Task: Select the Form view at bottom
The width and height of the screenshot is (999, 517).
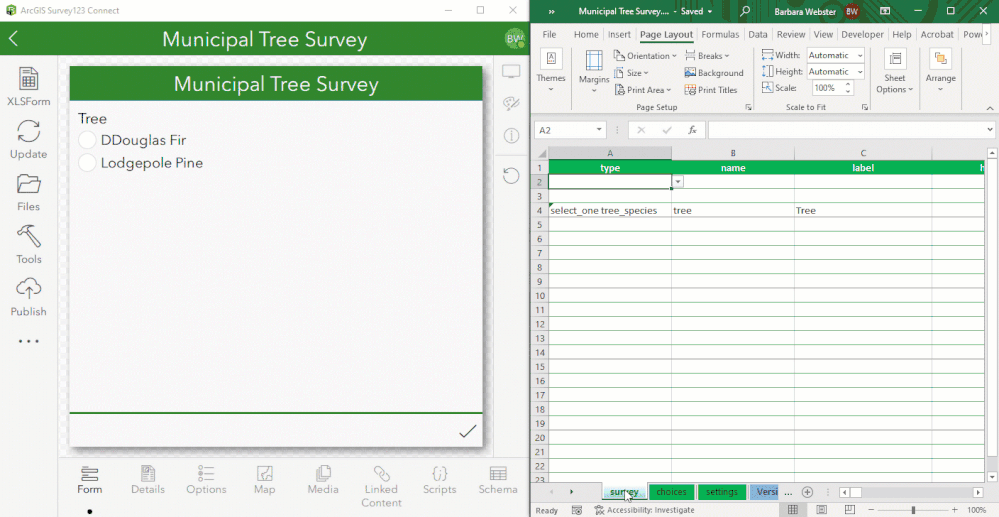Action: [89, 481]
